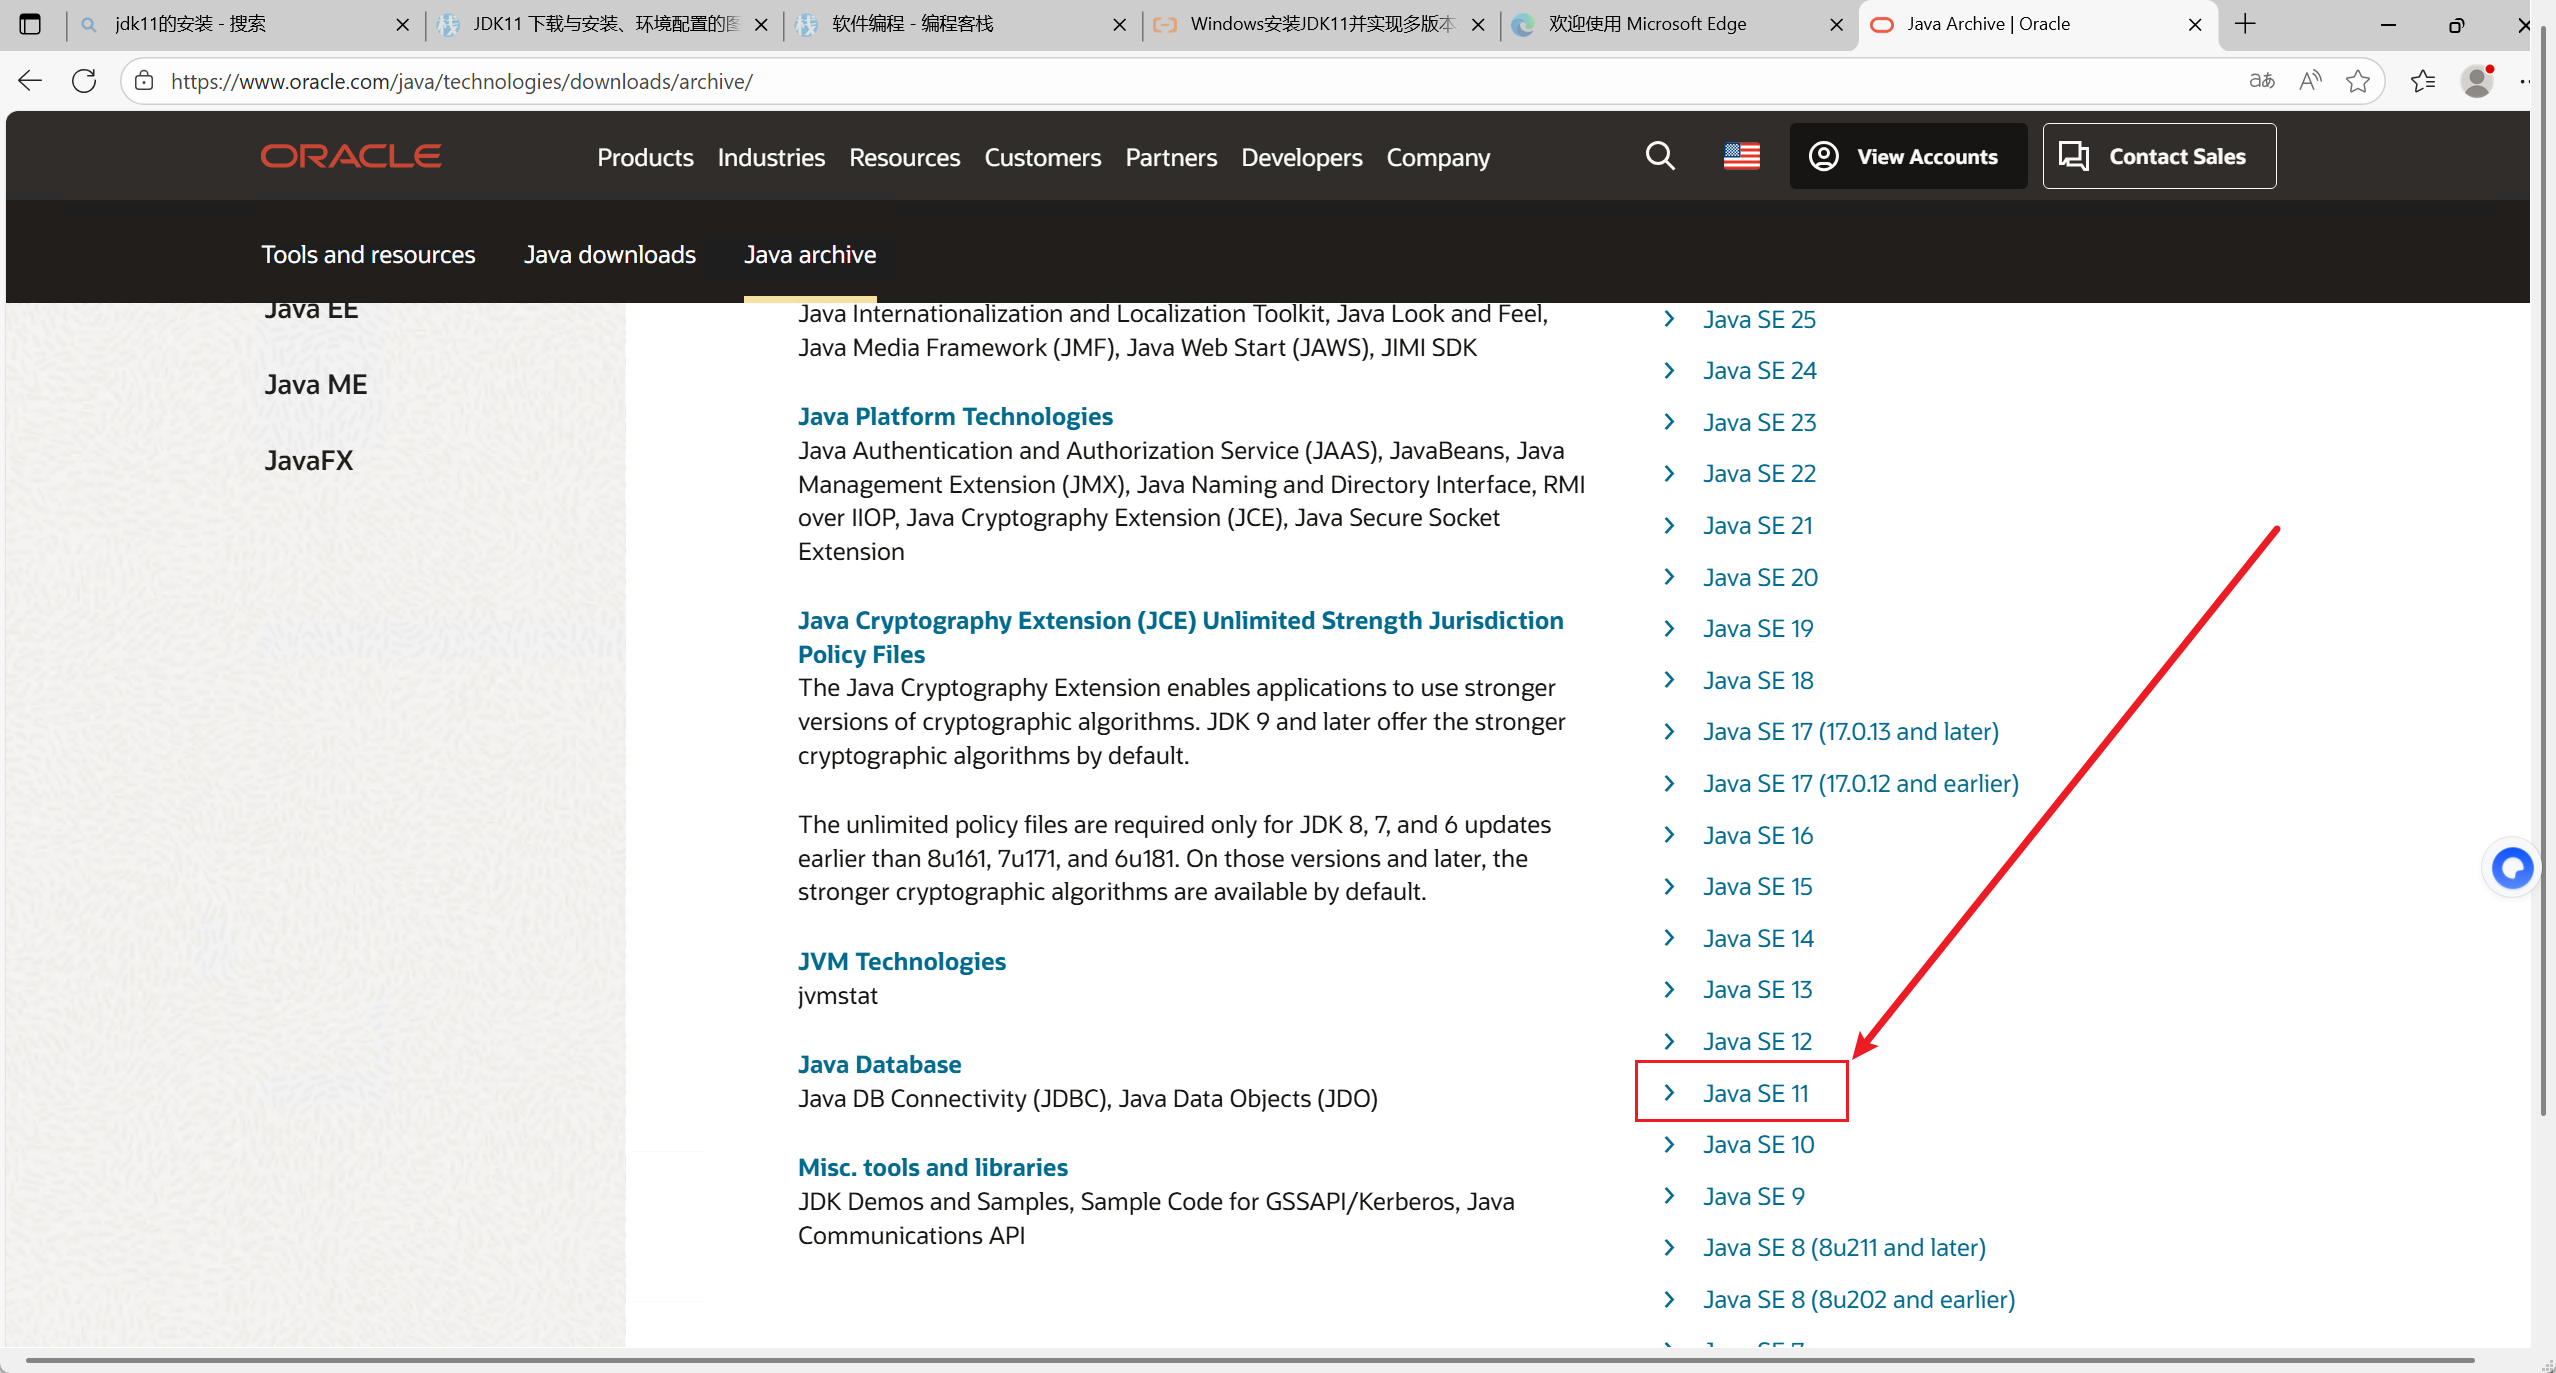
Task: Switch to the 欢迎使用 Microsoft Edge tab
Action: pyautogui.click(x=1647, y=24)
